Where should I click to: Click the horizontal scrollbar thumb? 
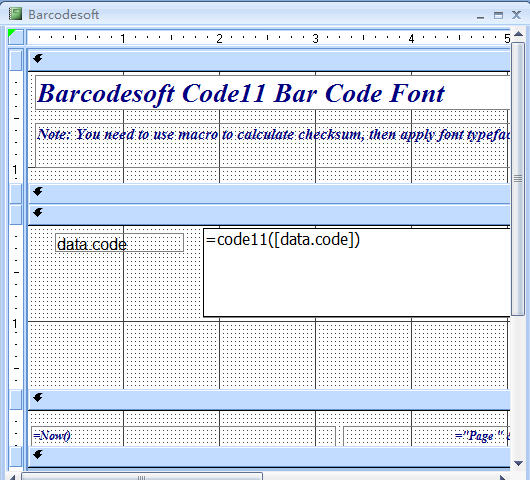pyautogui.click(x=142, y=477)
